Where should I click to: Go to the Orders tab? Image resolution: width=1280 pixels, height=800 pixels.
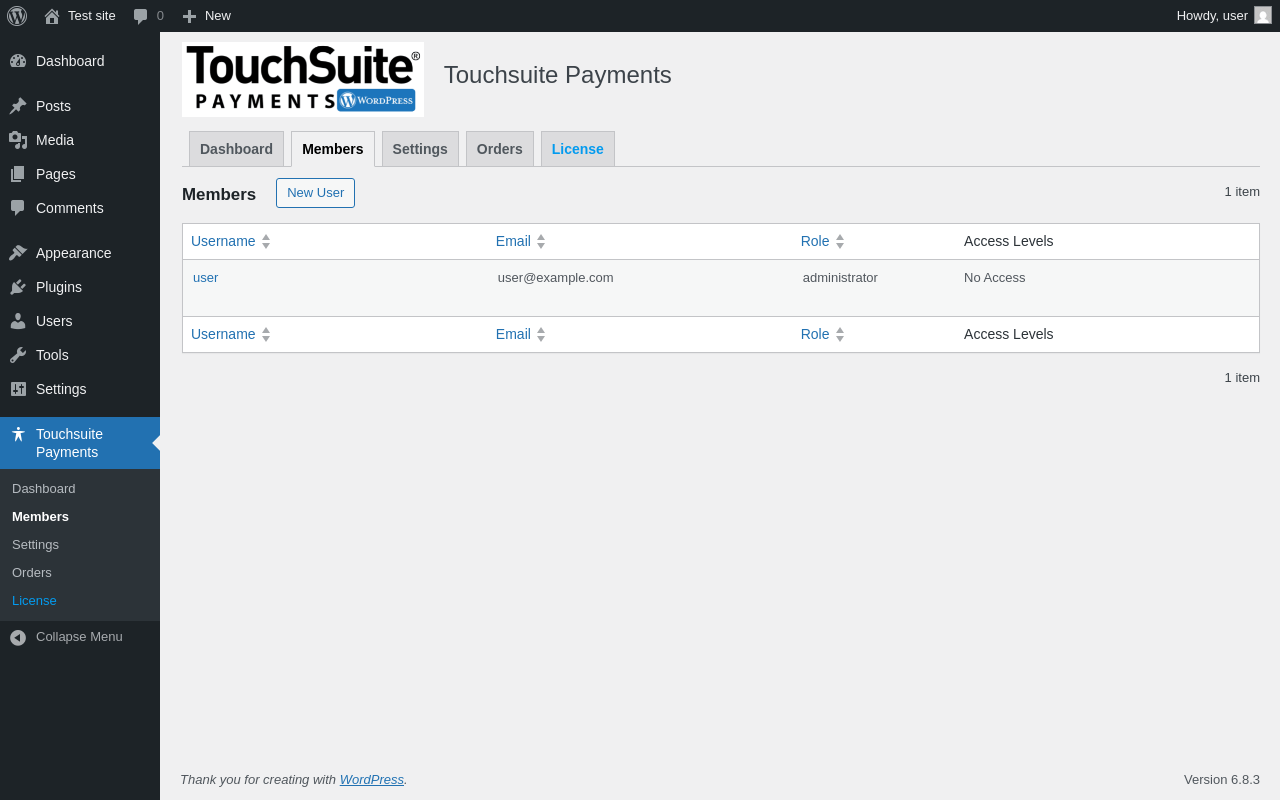click(x=500, y=149)
